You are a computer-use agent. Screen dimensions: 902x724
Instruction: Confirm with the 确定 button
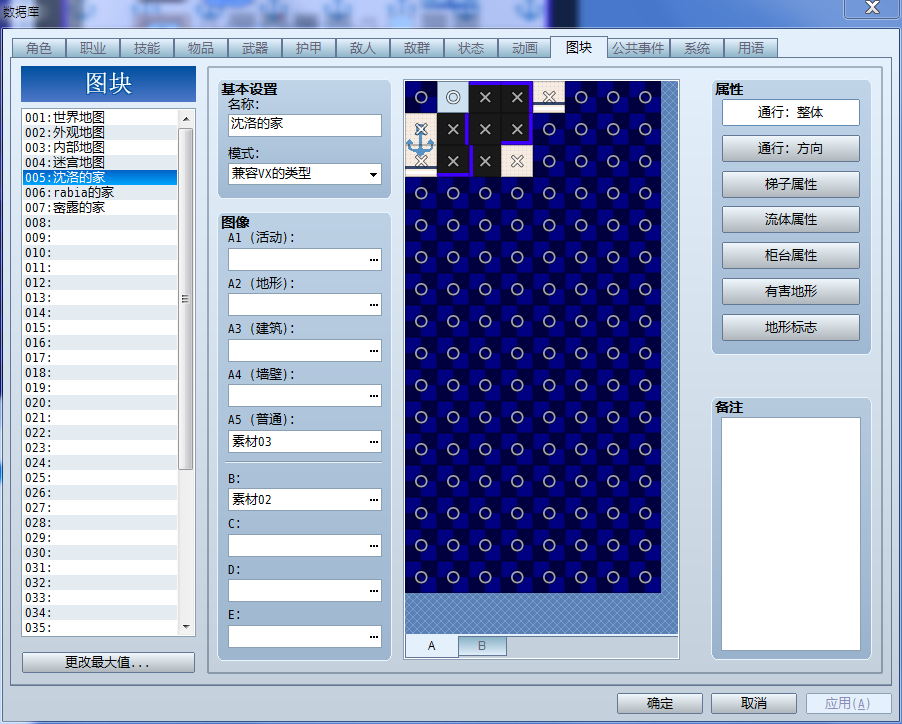pyautogui.click(x=660, y=703)
